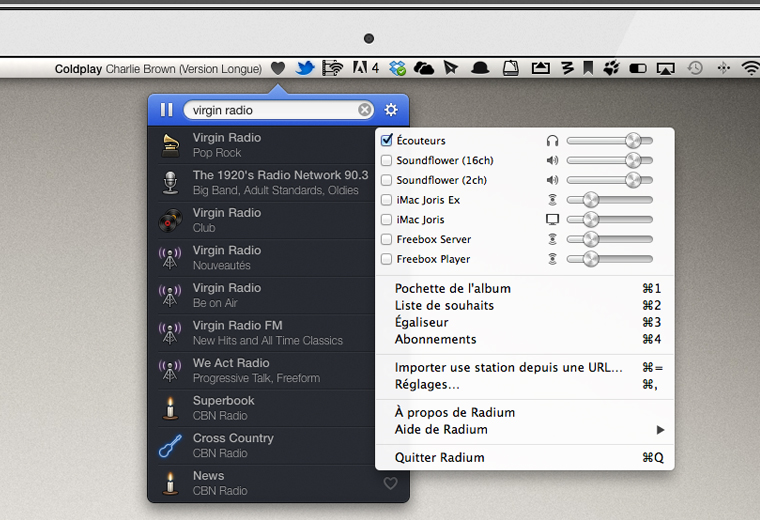Enable the iMac Joris output checkbox
This screenshot has width=760, height=520.
pyautogui.click(x=386, y=220)
